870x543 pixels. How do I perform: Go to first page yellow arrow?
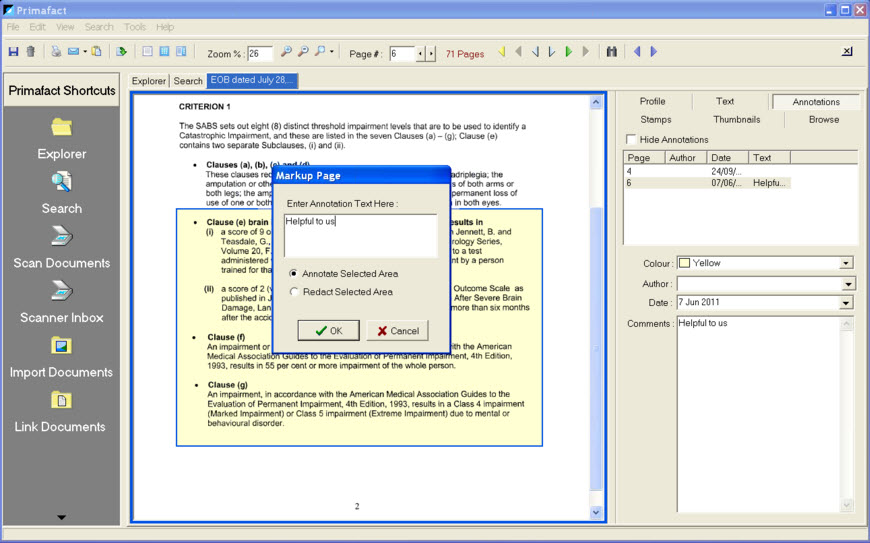pos(502,52)
